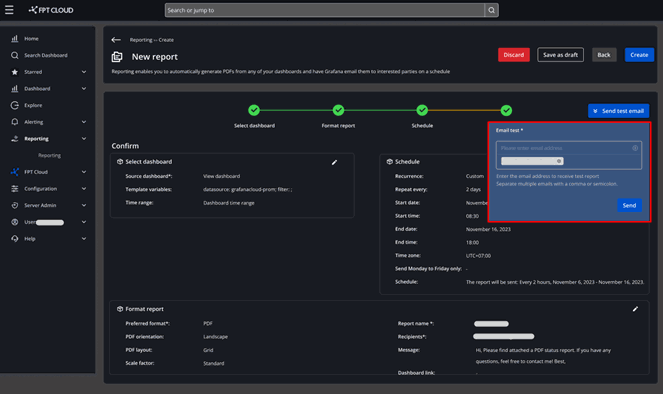Viewport: 663px width, 394px height.
Task: Click the 'Landscape' PDF orientation value
Action: coord(215,337)
